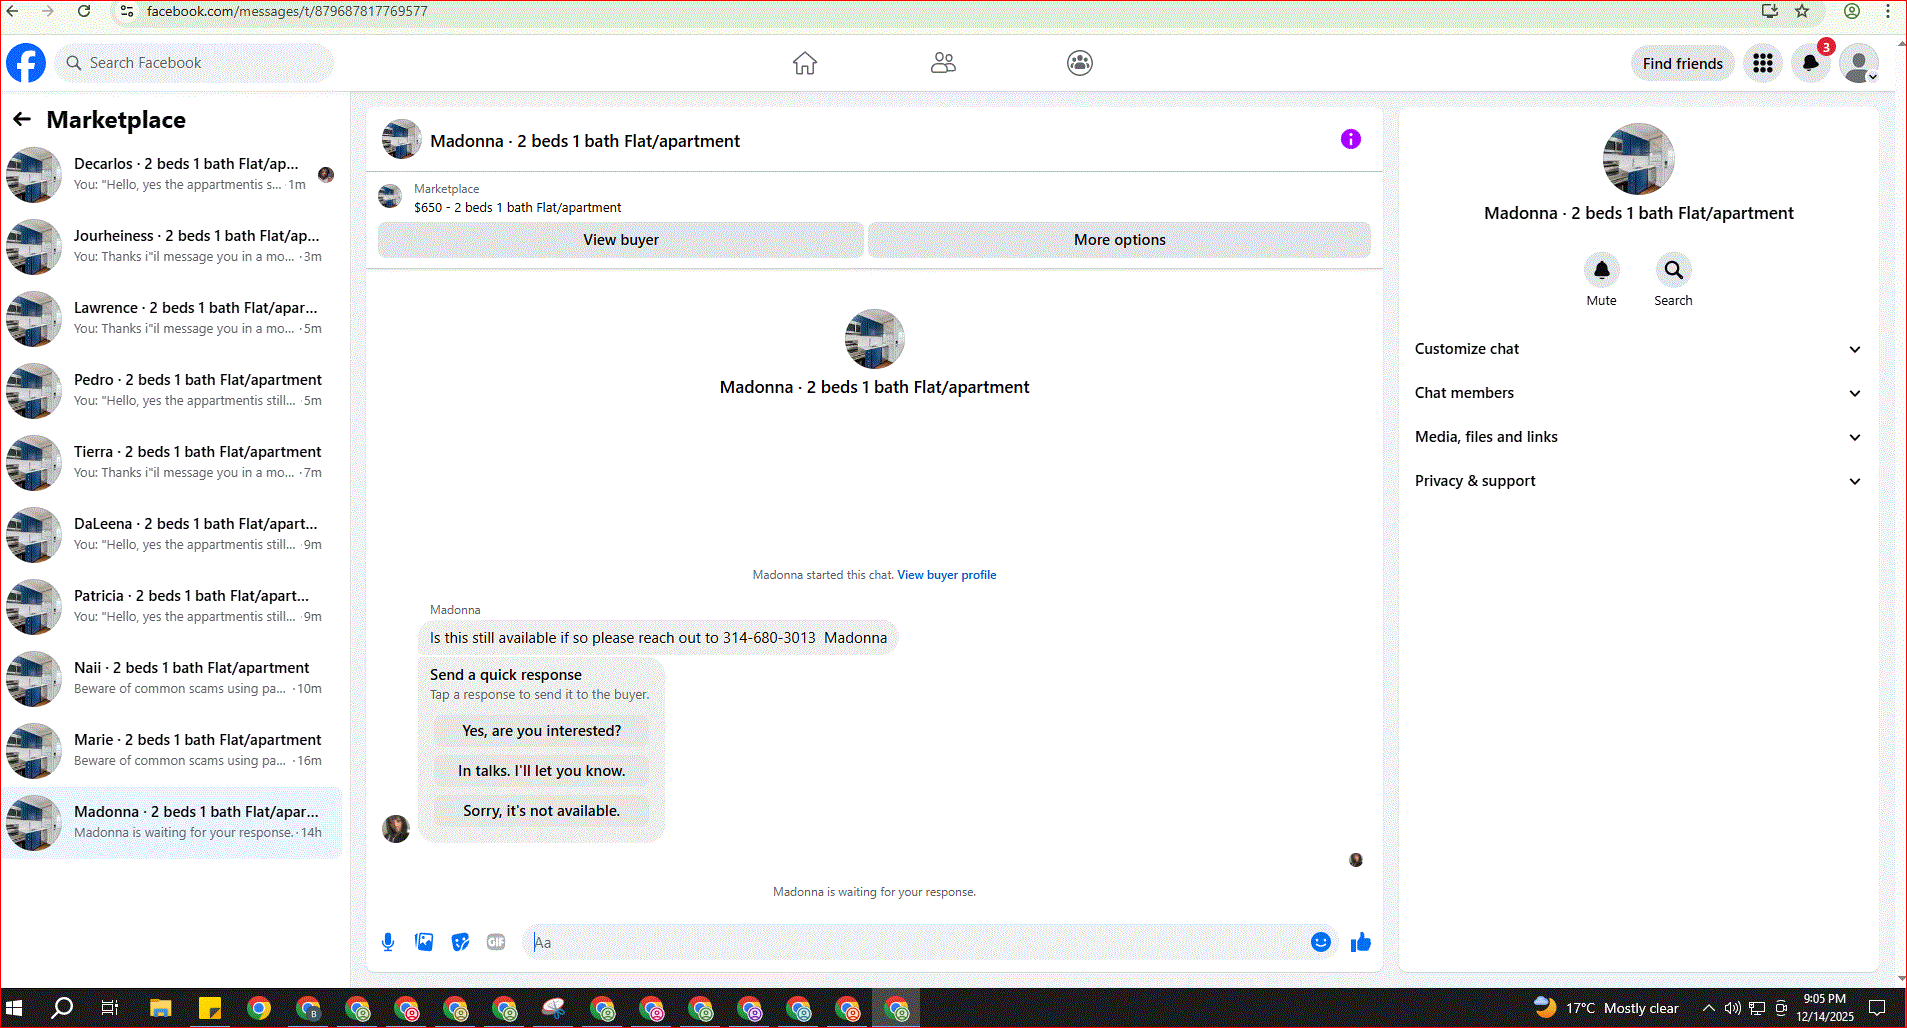
Task: Open the Friends icon in top navigation
Action: (943, 63)
